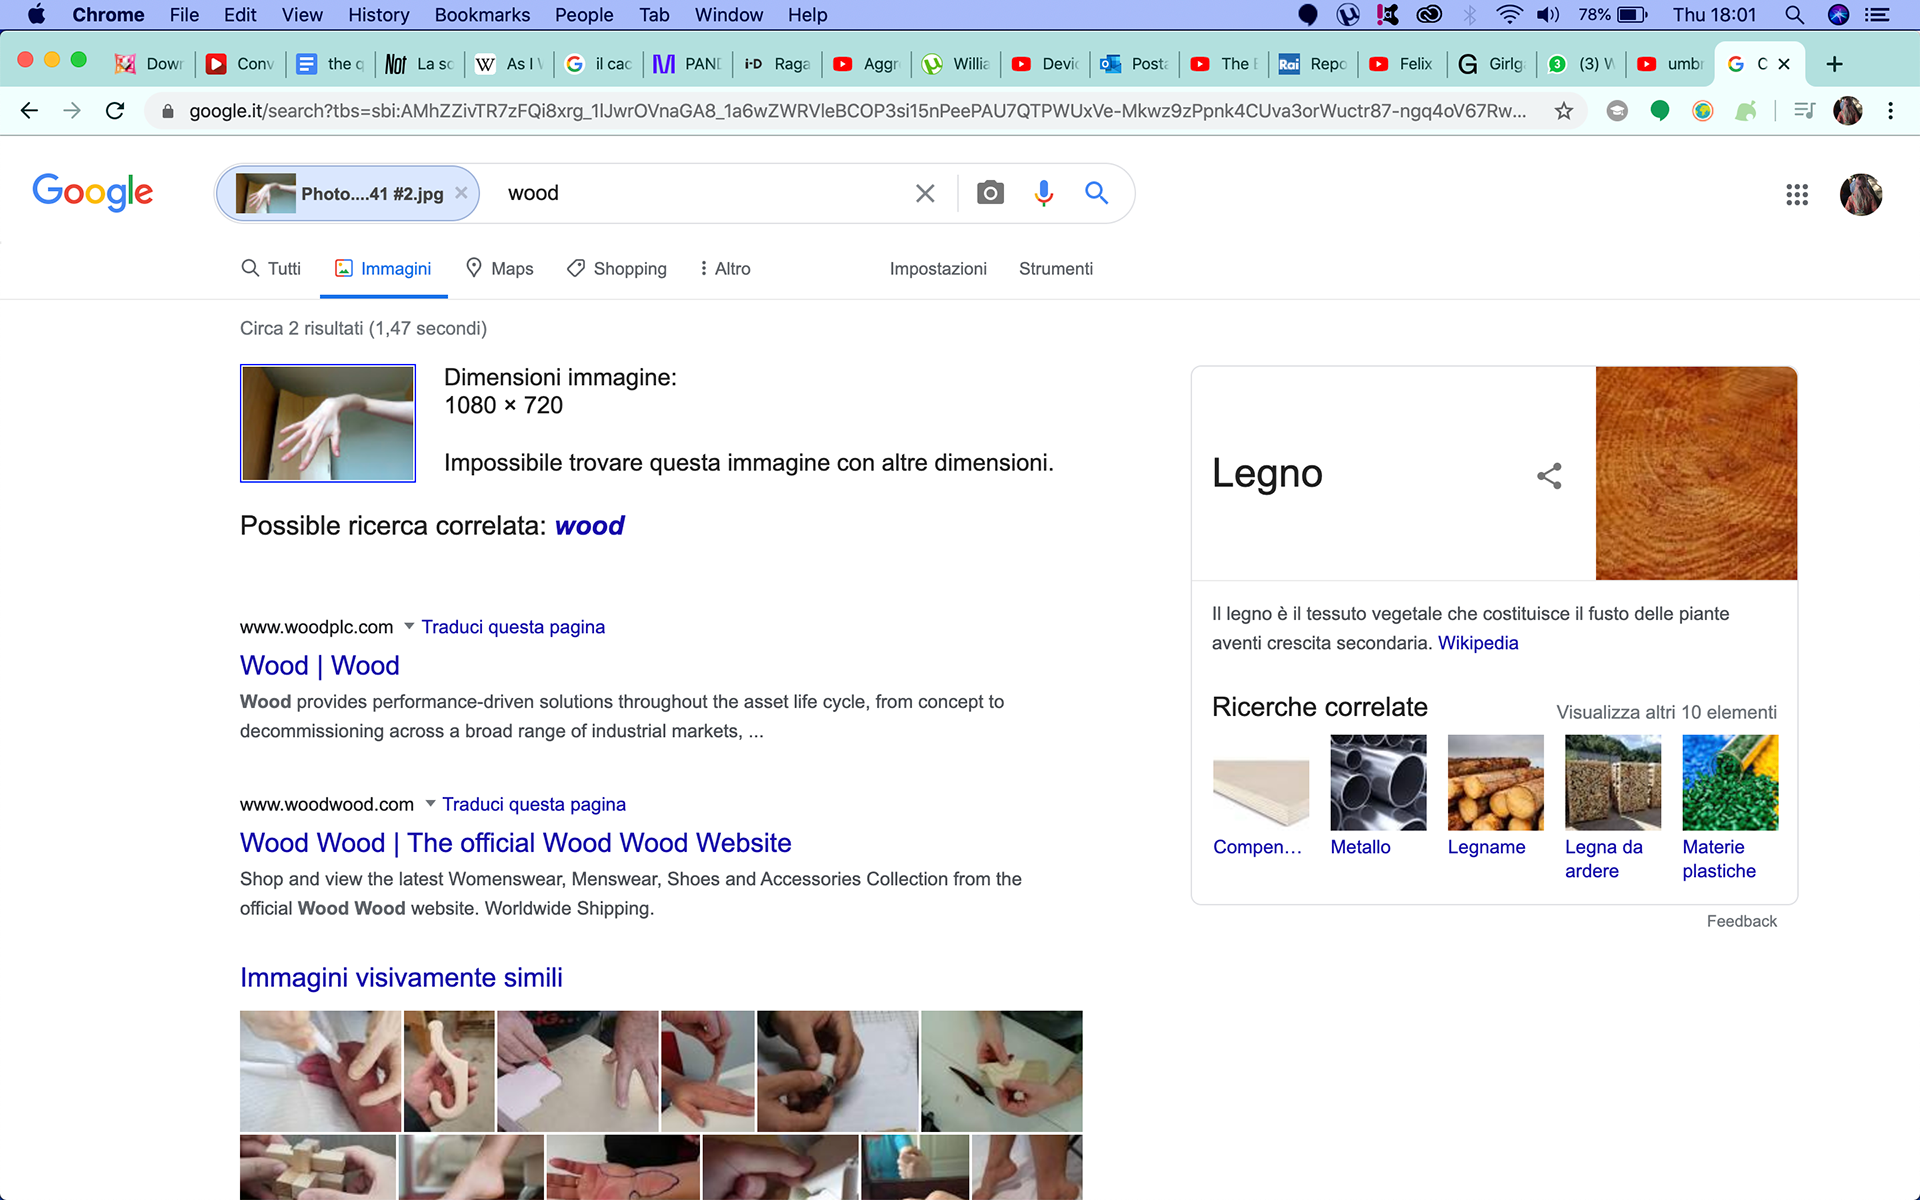
Task: Open Immagini visivamente simili heading link
Action: pos(401,978)
